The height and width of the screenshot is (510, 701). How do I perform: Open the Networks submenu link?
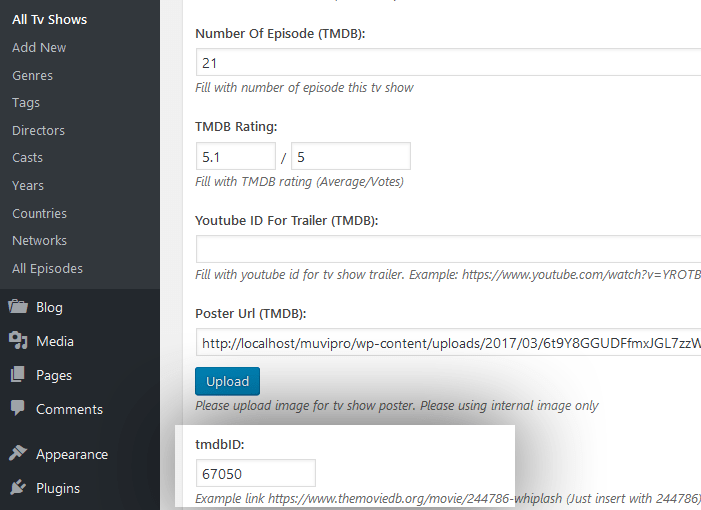(x=39, y=240)
